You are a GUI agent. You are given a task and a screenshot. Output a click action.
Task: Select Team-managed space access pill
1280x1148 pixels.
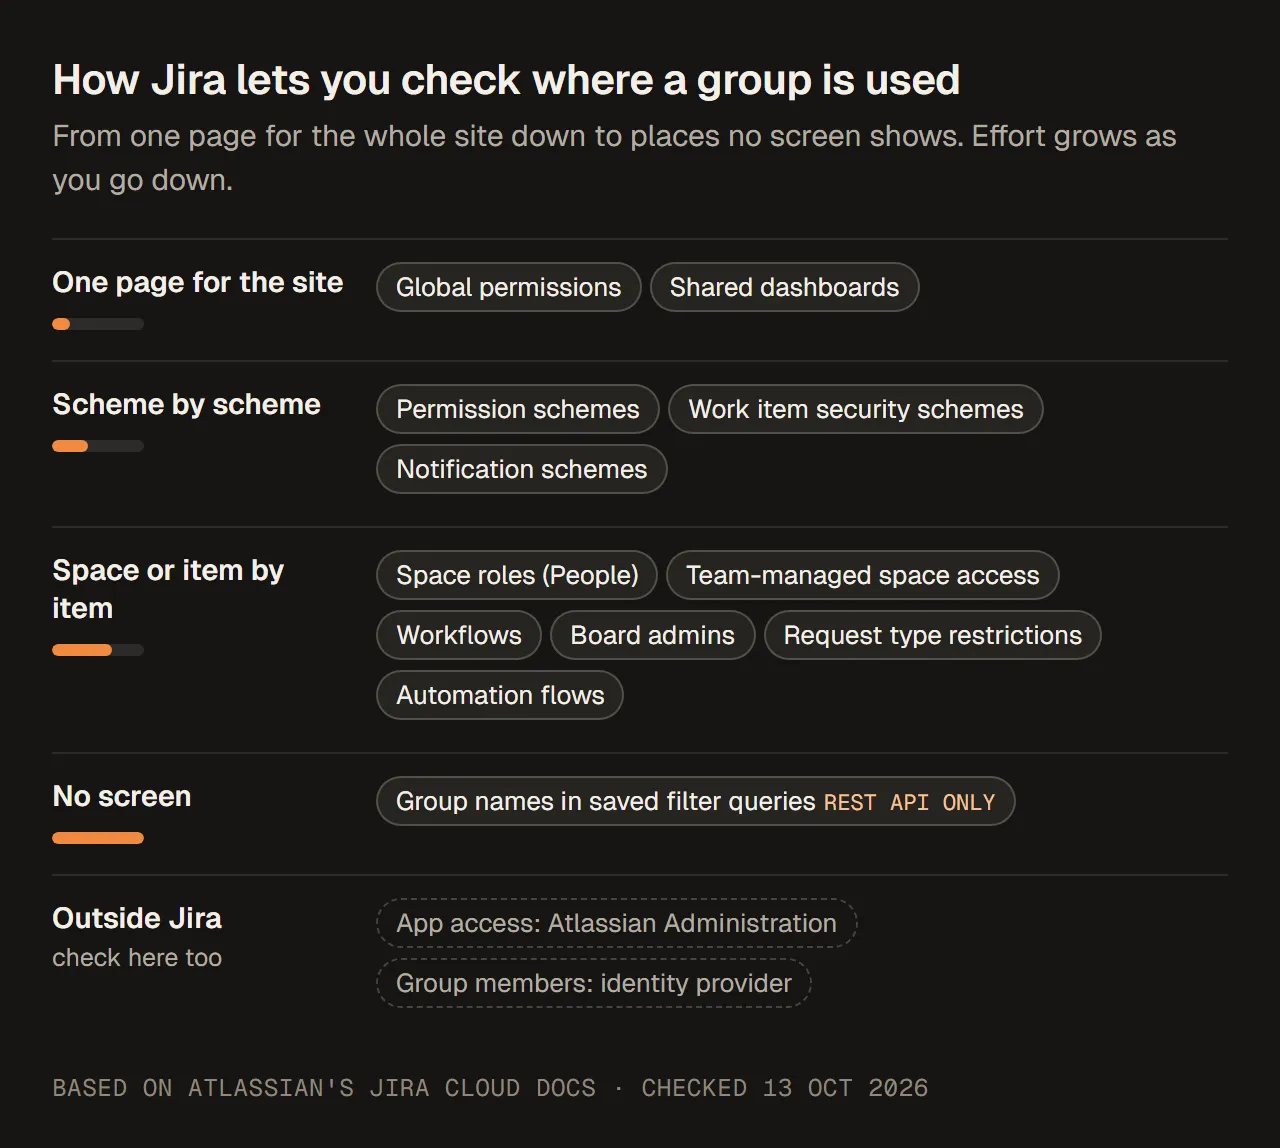862,575
